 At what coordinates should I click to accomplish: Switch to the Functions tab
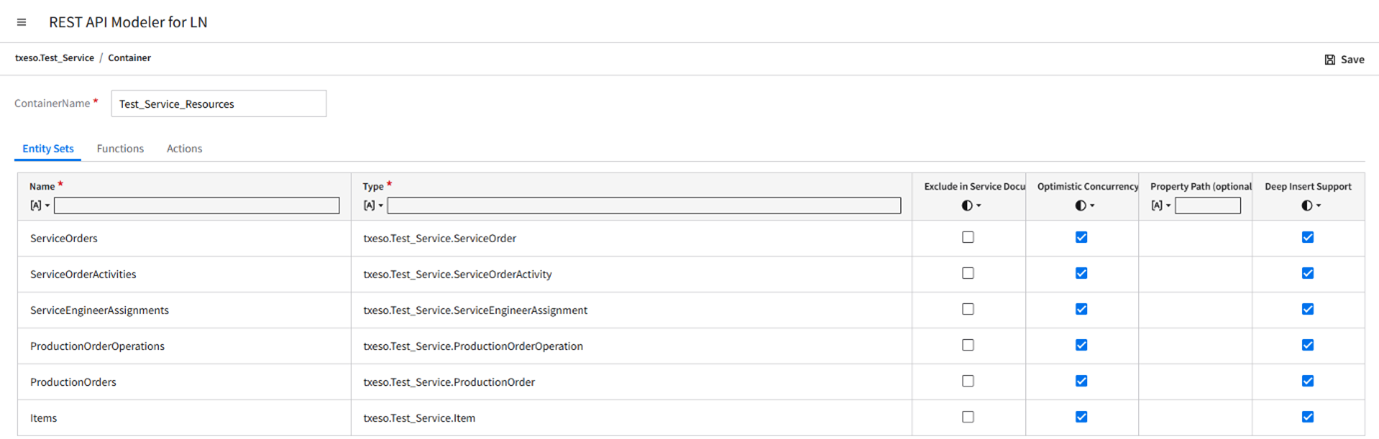coord(120,149)
